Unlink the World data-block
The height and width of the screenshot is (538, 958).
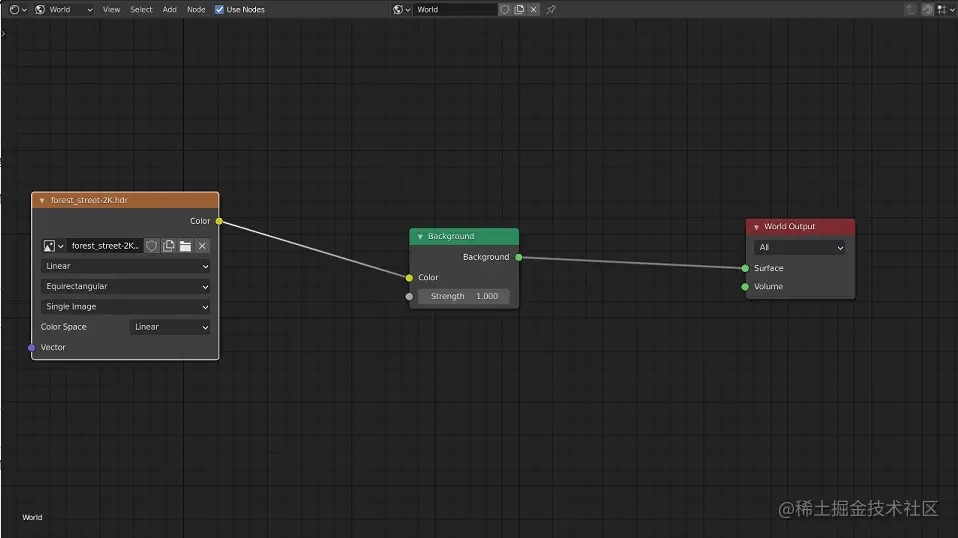[x=533, y=9]
